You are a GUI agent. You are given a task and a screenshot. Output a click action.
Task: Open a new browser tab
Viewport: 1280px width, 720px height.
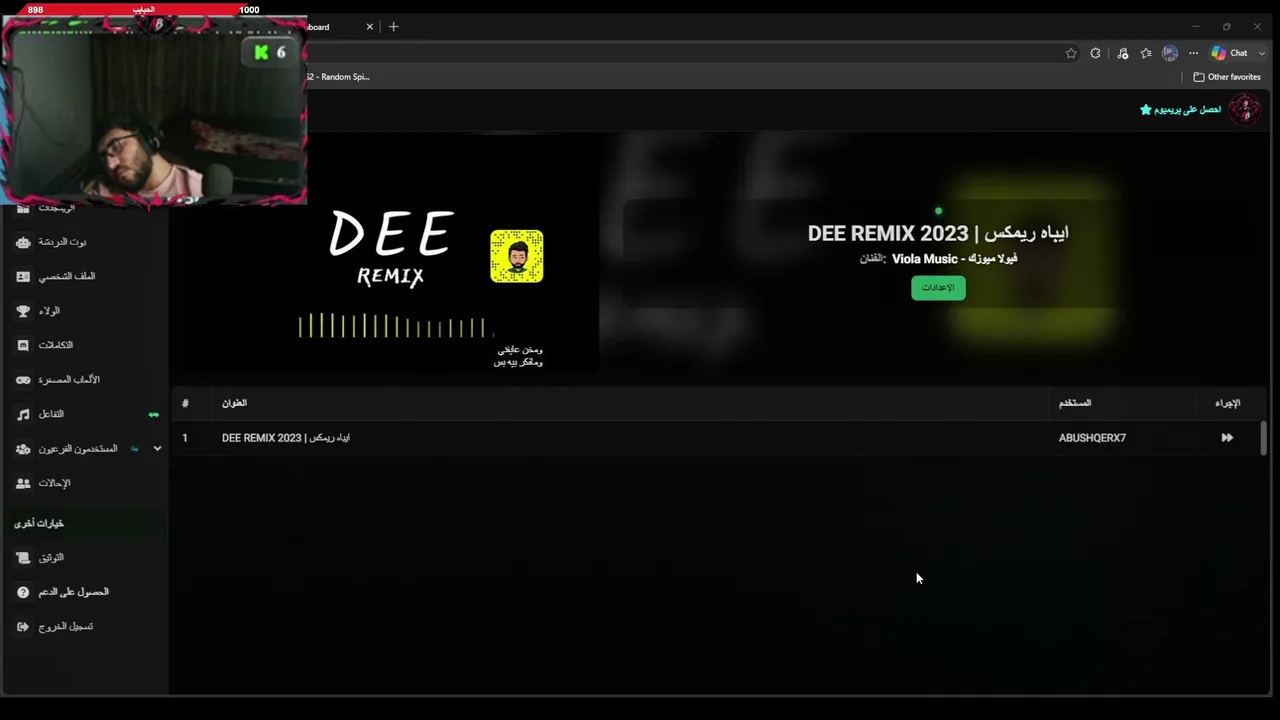click(x=393, y=27)
